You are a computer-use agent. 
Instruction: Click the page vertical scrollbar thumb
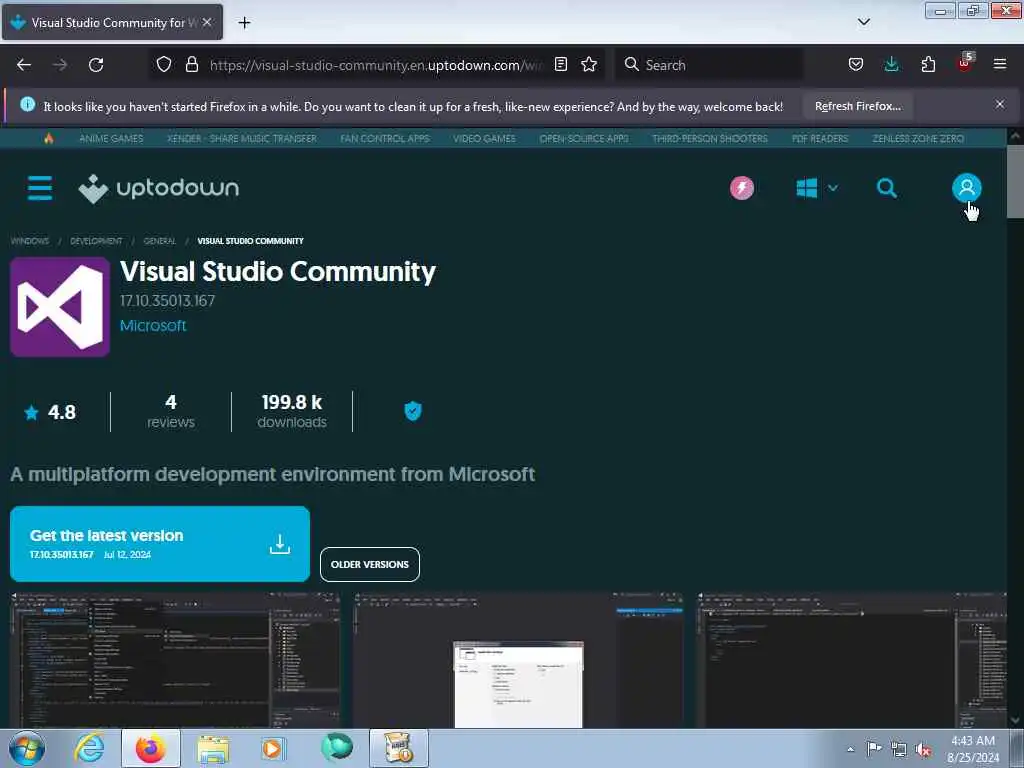point(1015,181)
